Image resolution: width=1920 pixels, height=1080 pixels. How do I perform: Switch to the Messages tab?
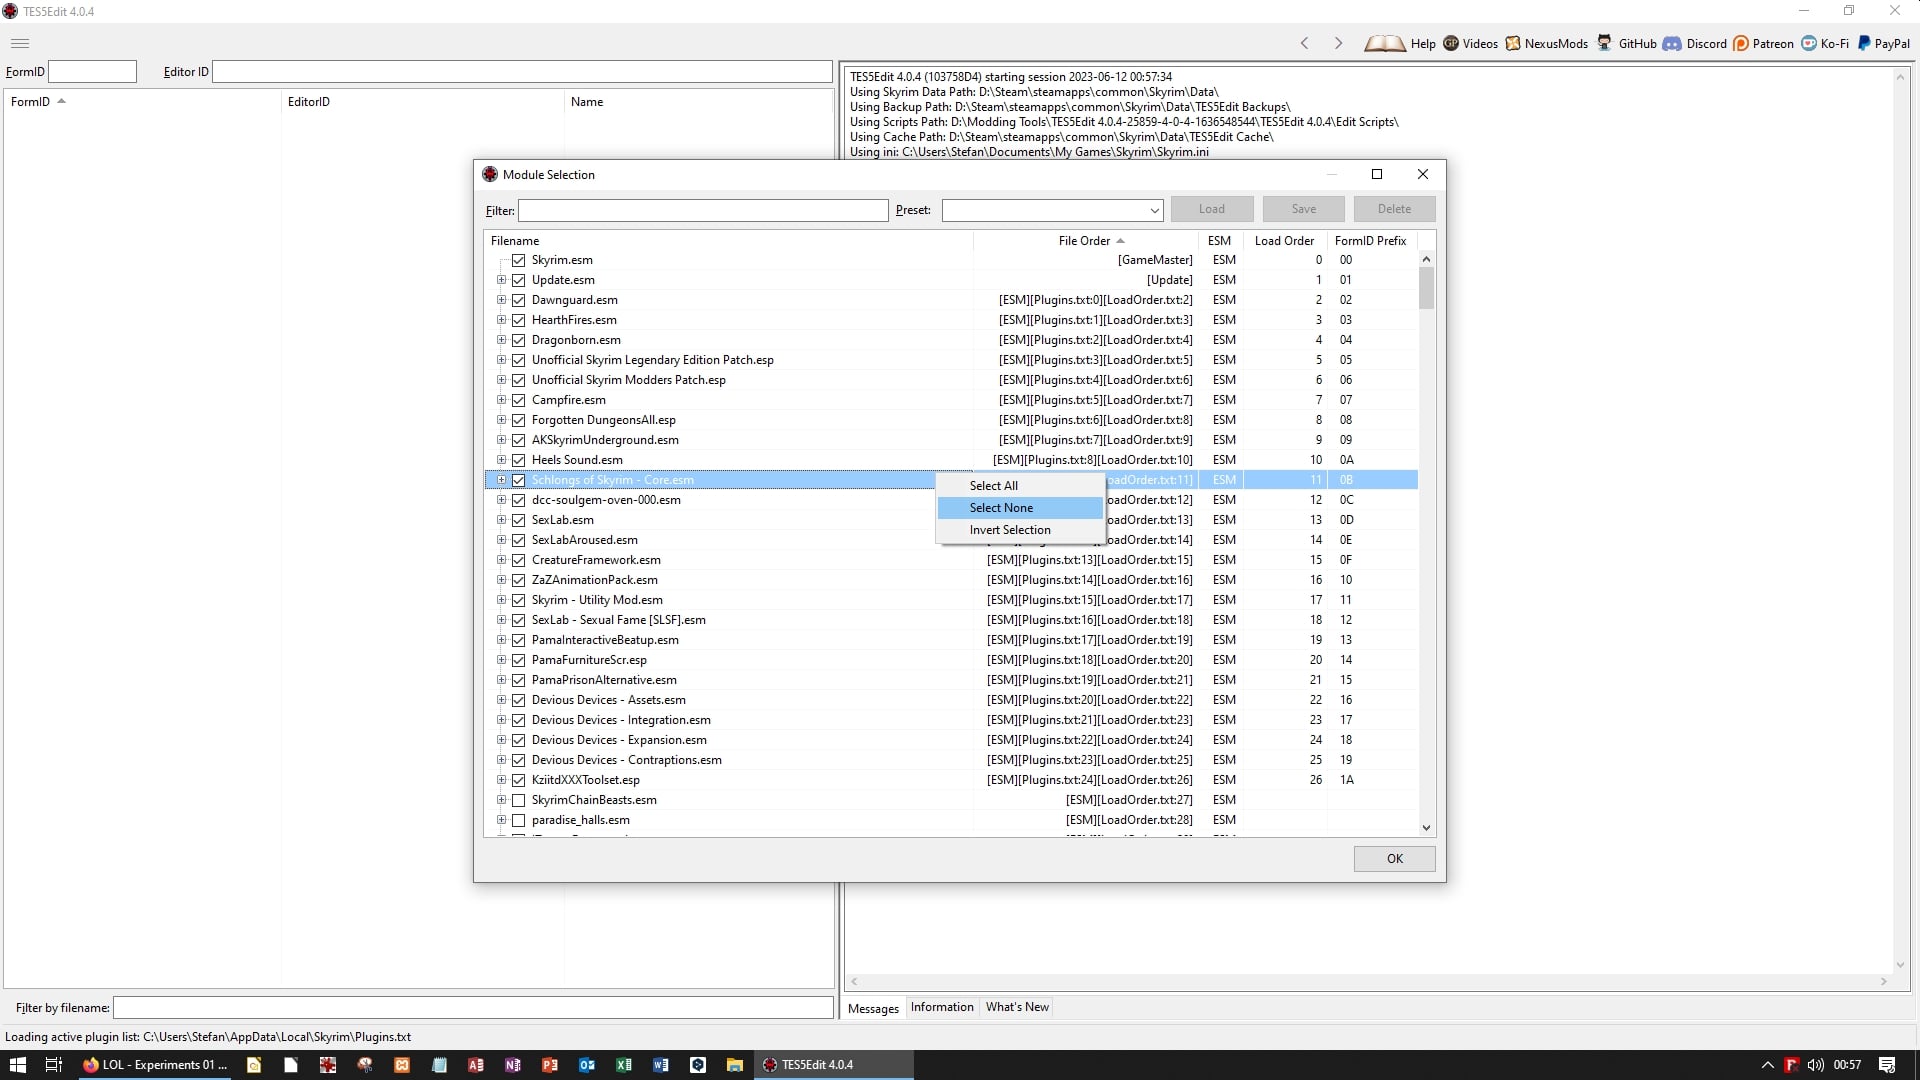pyautogui.click(x=873, y=1008)
